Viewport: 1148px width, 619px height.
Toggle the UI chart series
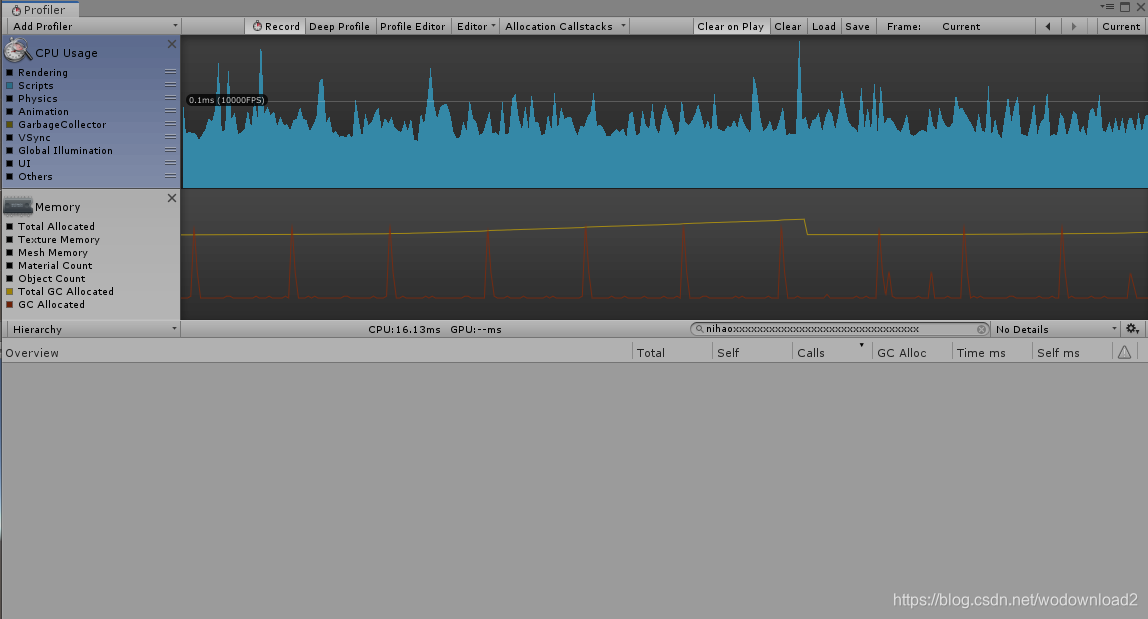pyautogui.click(x=10, y=163)
